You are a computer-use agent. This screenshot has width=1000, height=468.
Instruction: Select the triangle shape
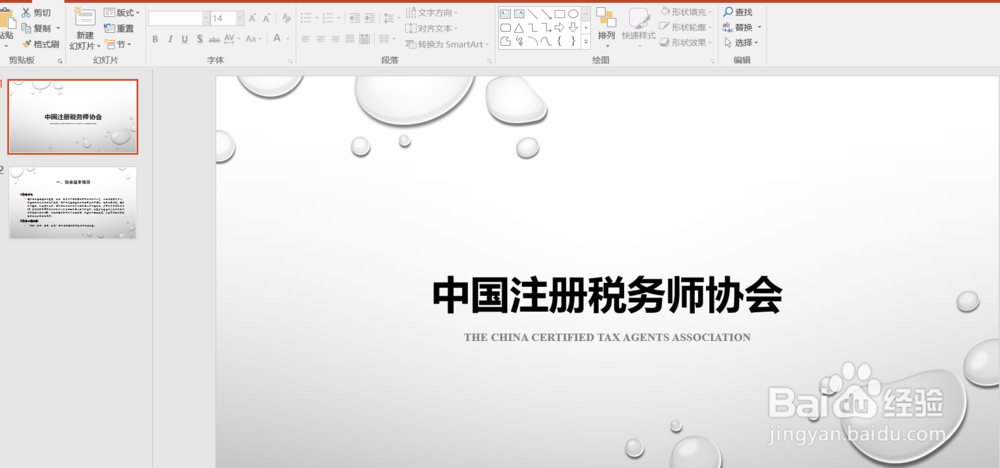pos(519,27)
